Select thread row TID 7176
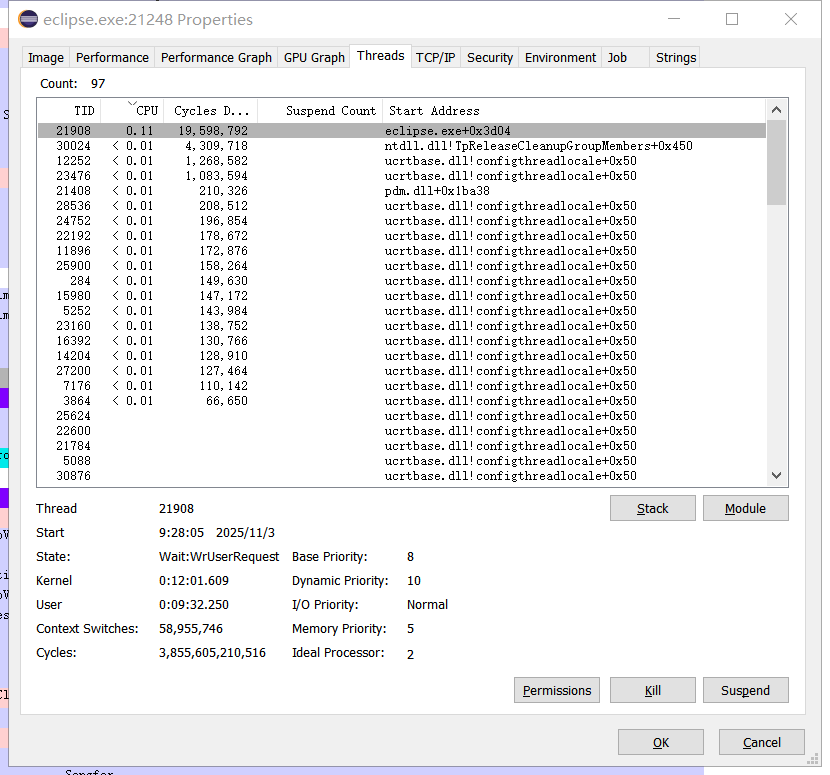The image size is (830, 775). click(402, 385)
